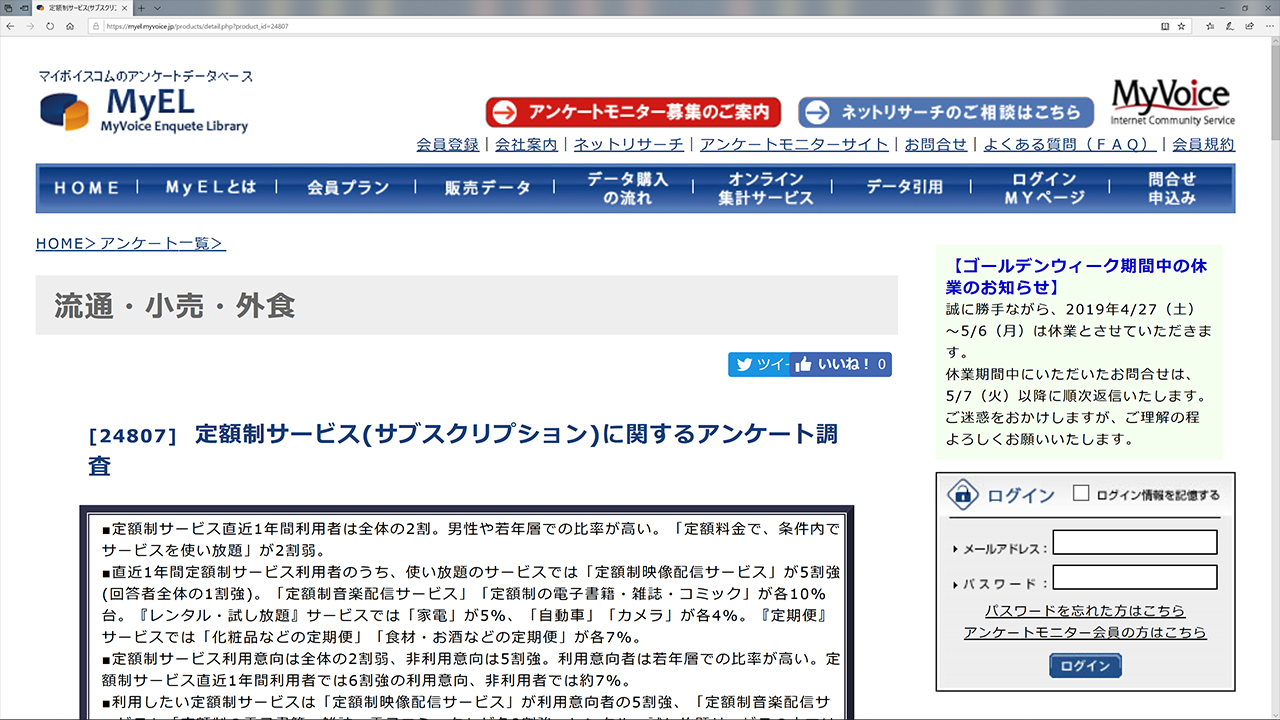This screenshot has height=720, width=1280.
Task: Click the 流通・小売・外食 category heading
Action: pos(175,305)
